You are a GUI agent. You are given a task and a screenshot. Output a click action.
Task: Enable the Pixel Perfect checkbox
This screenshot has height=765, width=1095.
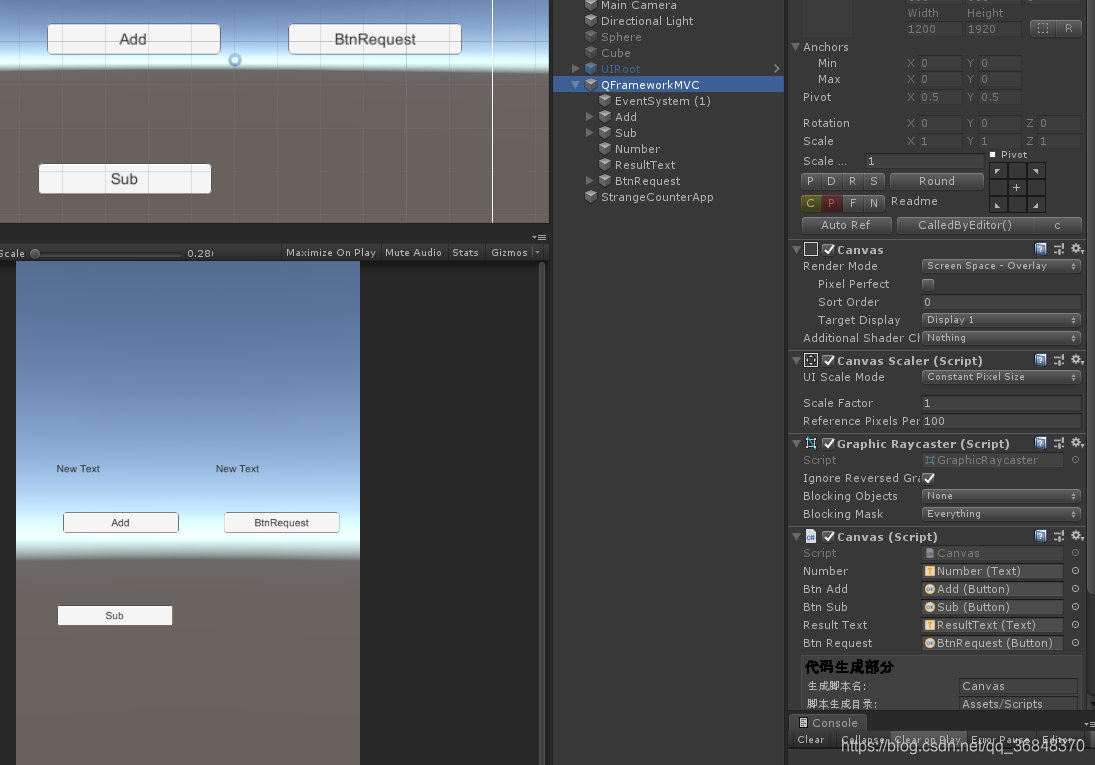point(927,284)
